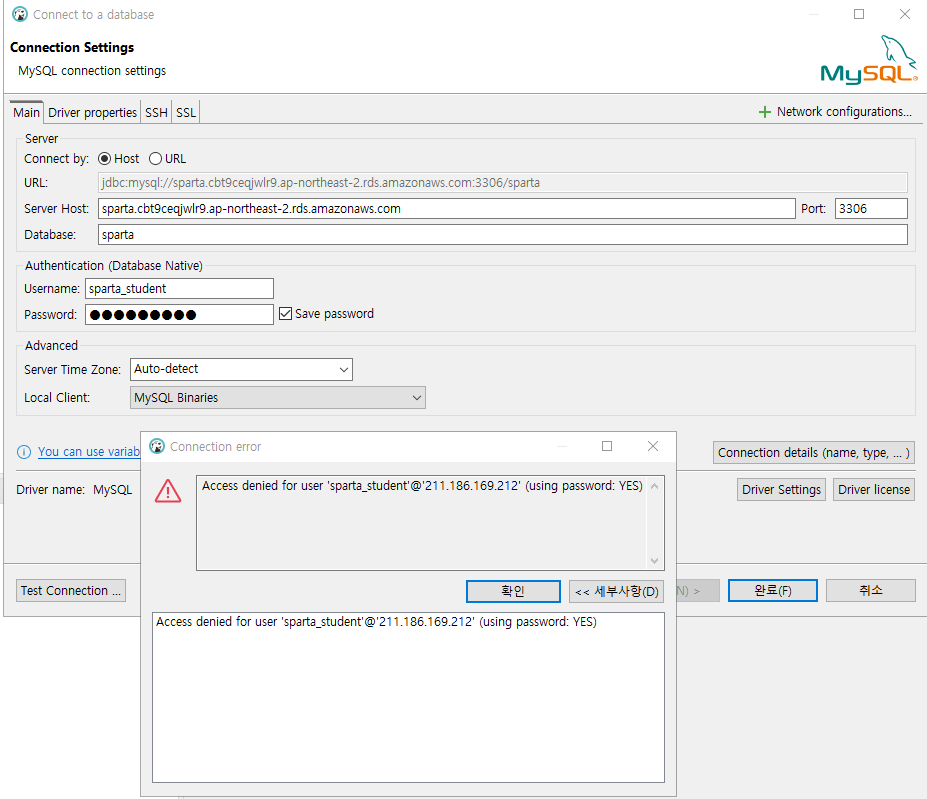
Task: Click the Access denied message in upper box
Action: point(422,486)
